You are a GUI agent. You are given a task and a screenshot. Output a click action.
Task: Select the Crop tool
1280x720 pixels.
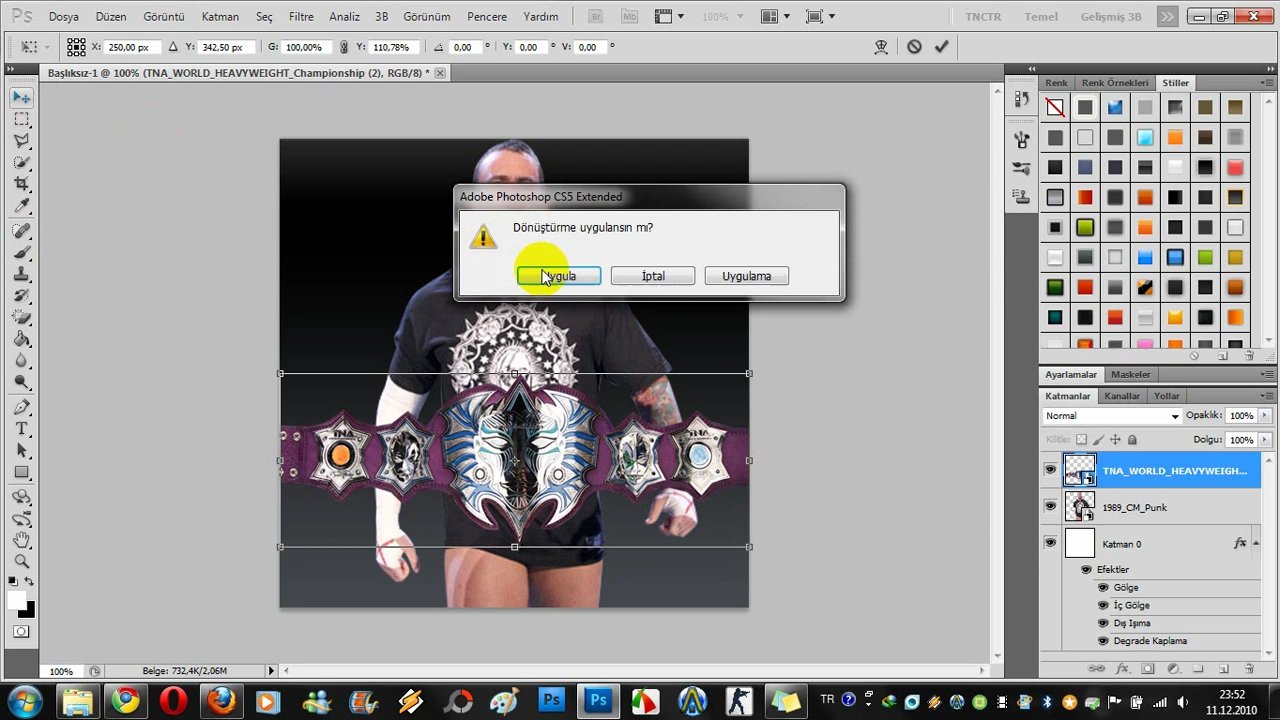click(x=21, y=184)
